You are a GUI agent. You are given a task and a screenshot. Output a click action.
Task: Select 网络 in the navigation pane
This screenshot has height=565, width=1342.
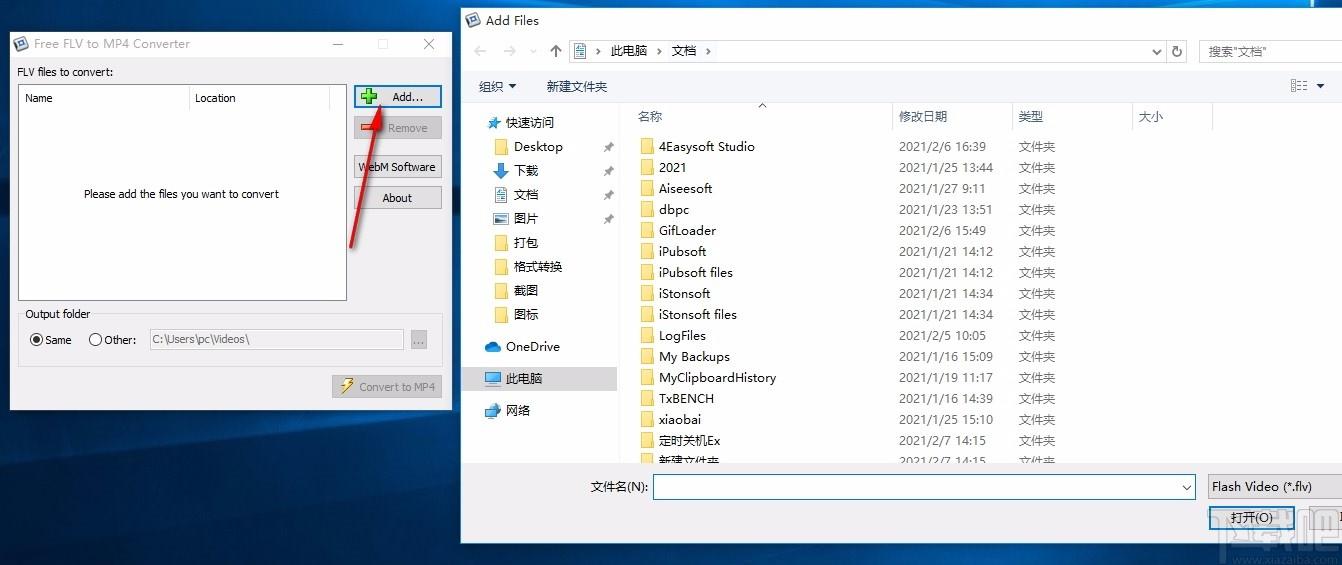518,411
